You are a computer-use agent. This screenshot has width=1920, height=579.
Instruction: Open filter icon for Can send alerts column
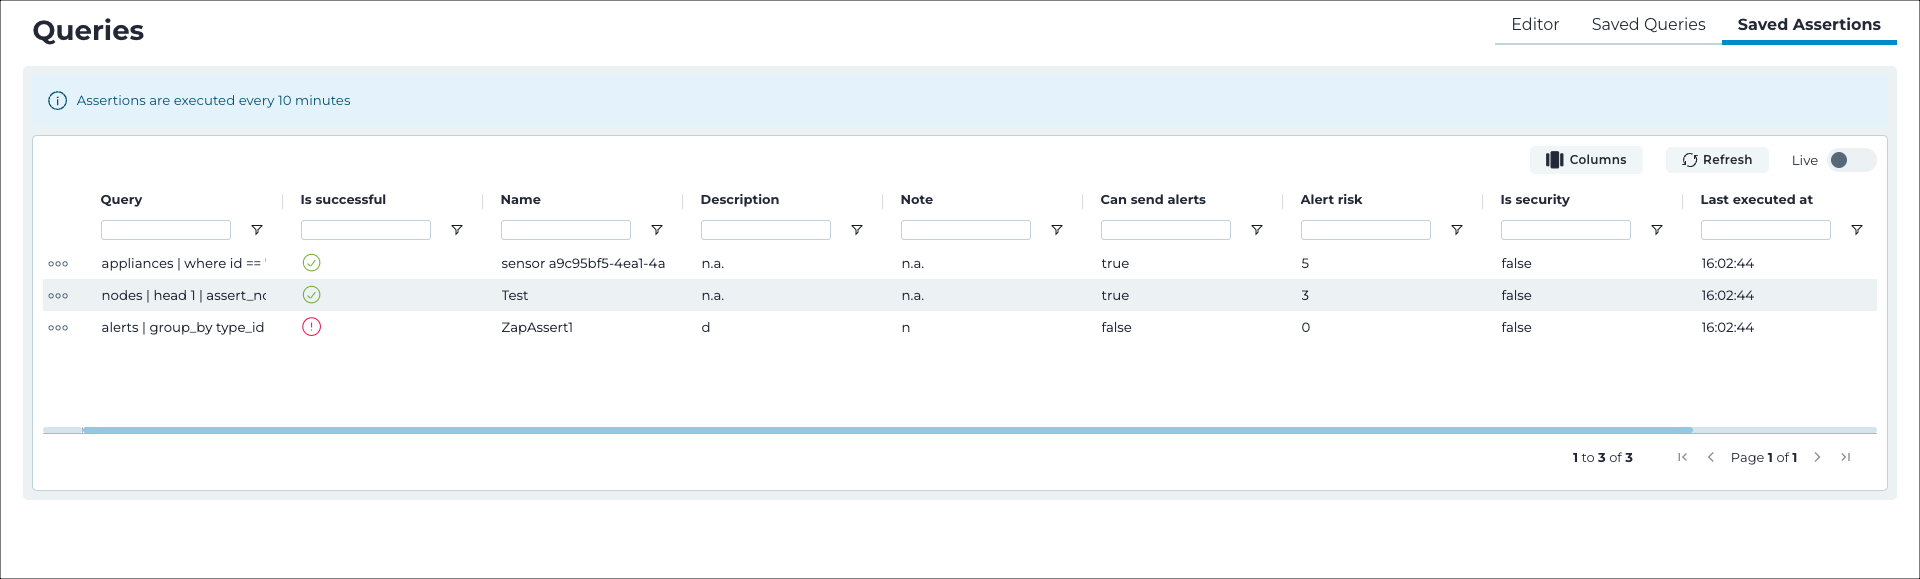(1257, 230)
